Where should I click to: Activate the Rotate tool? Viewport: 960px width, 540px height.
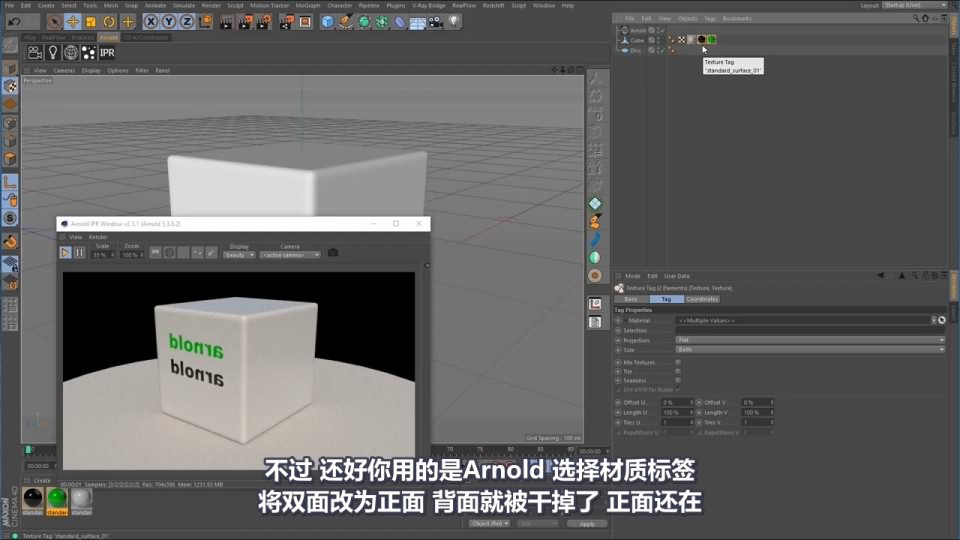tap(109, 22)
